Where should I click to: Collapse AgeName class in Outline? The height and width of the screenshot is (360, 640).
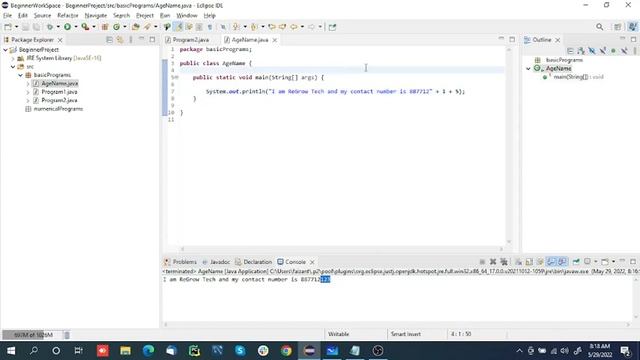coord(528,69)
